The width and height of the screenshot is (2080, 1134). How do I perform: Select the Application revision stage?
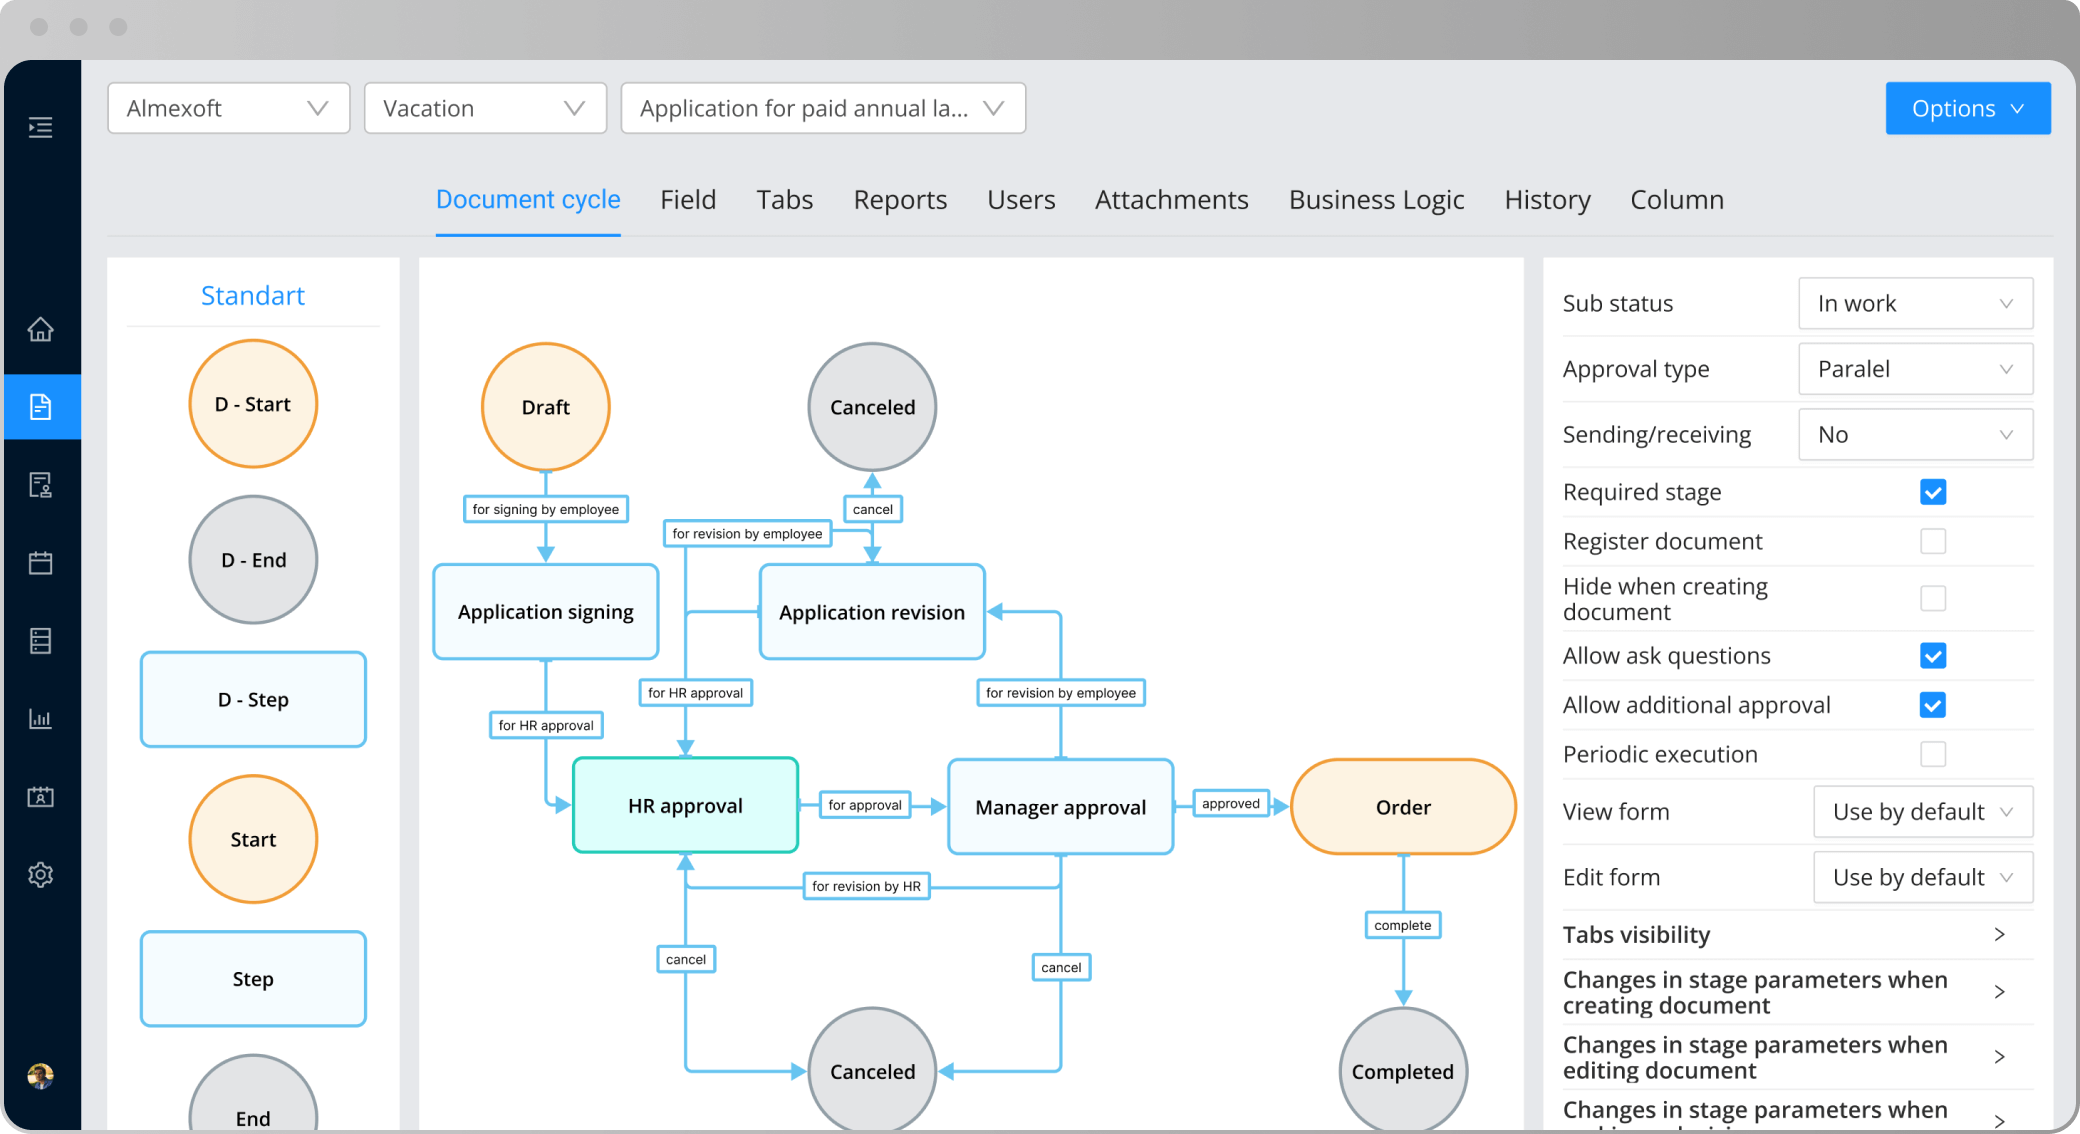tap(872, 612)
